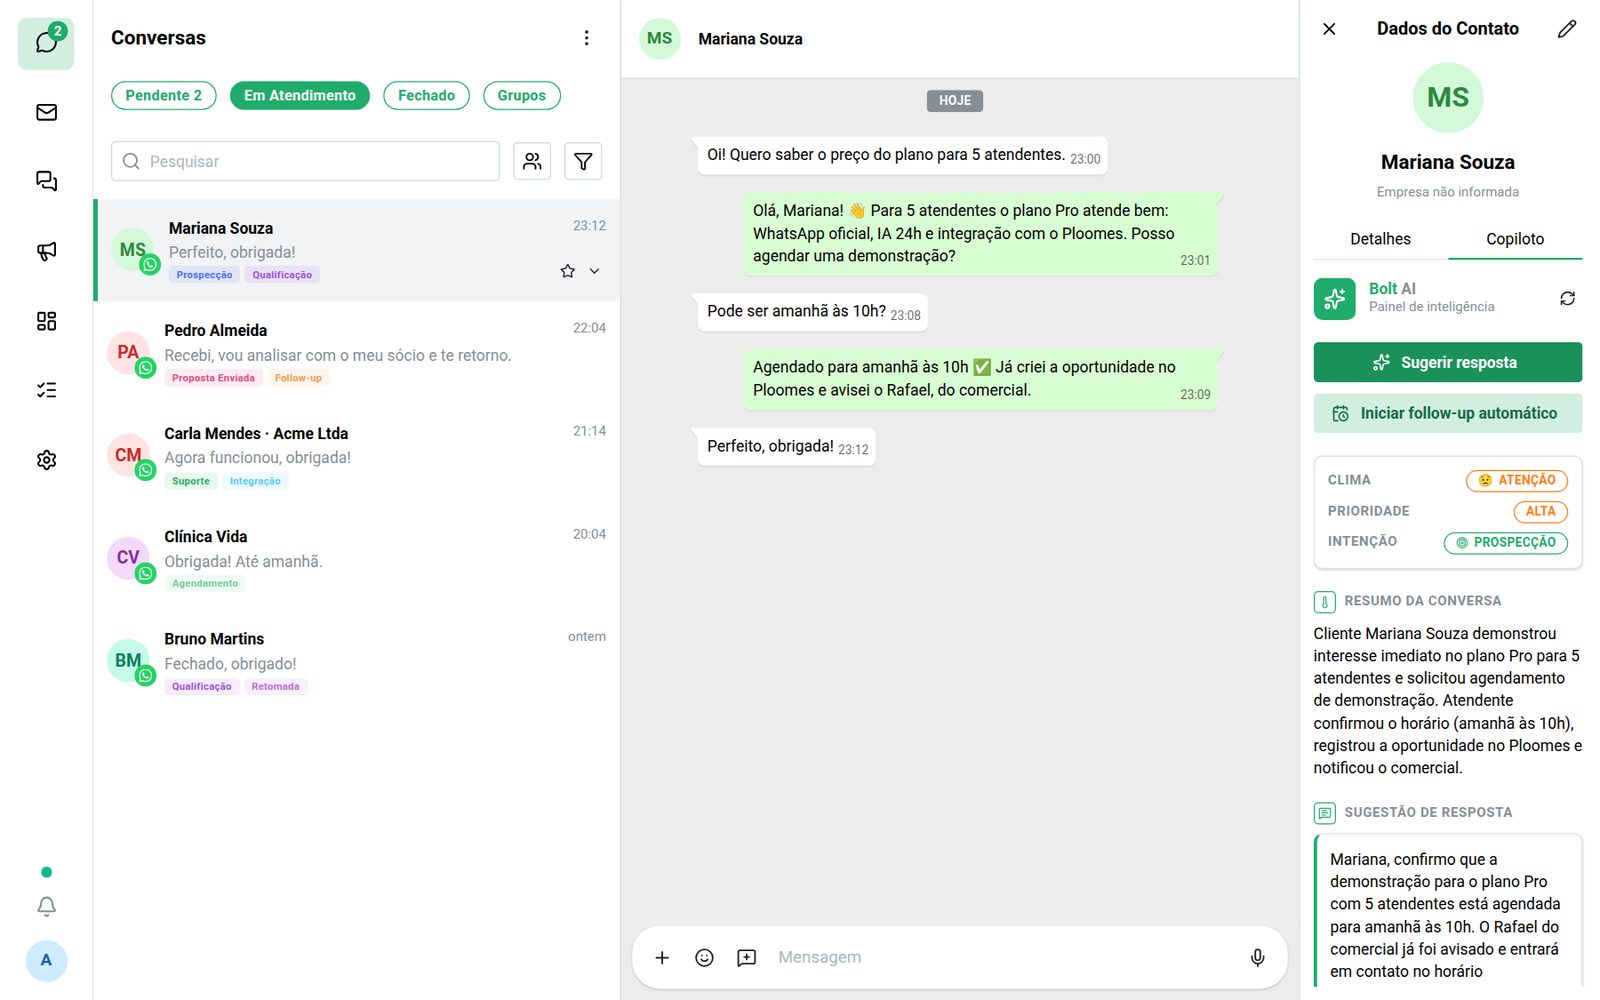Screen dimensions: 1600x1000
Task: Open the internal chat bubbles sidebar icon
Action: tap(46, 181)
